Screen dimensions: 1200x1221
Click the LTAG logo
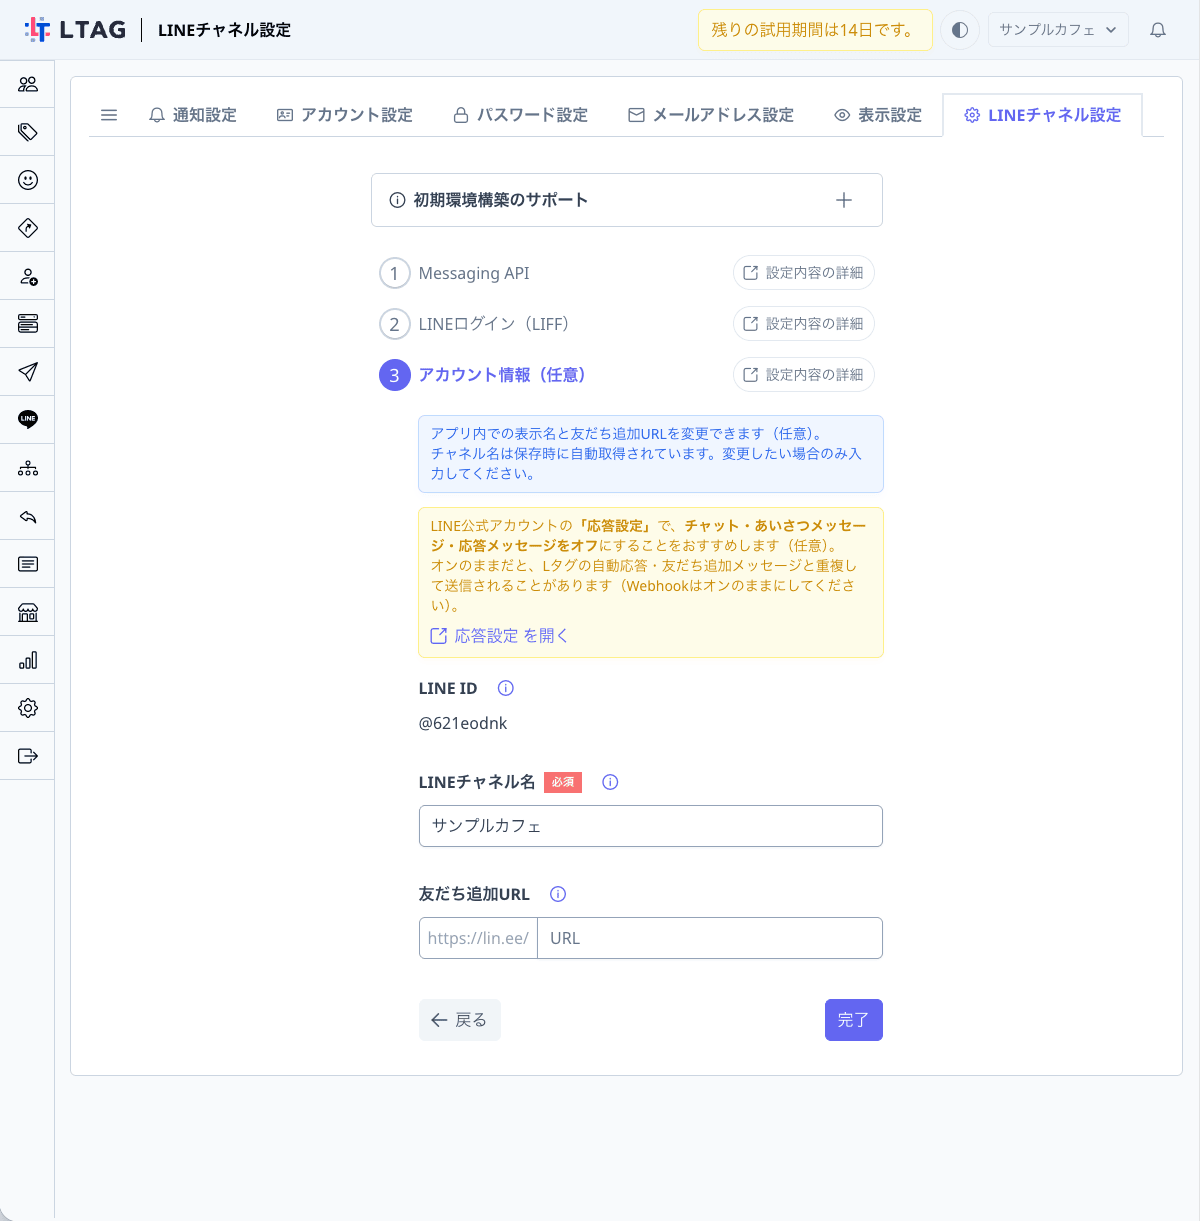click(76, 30)
